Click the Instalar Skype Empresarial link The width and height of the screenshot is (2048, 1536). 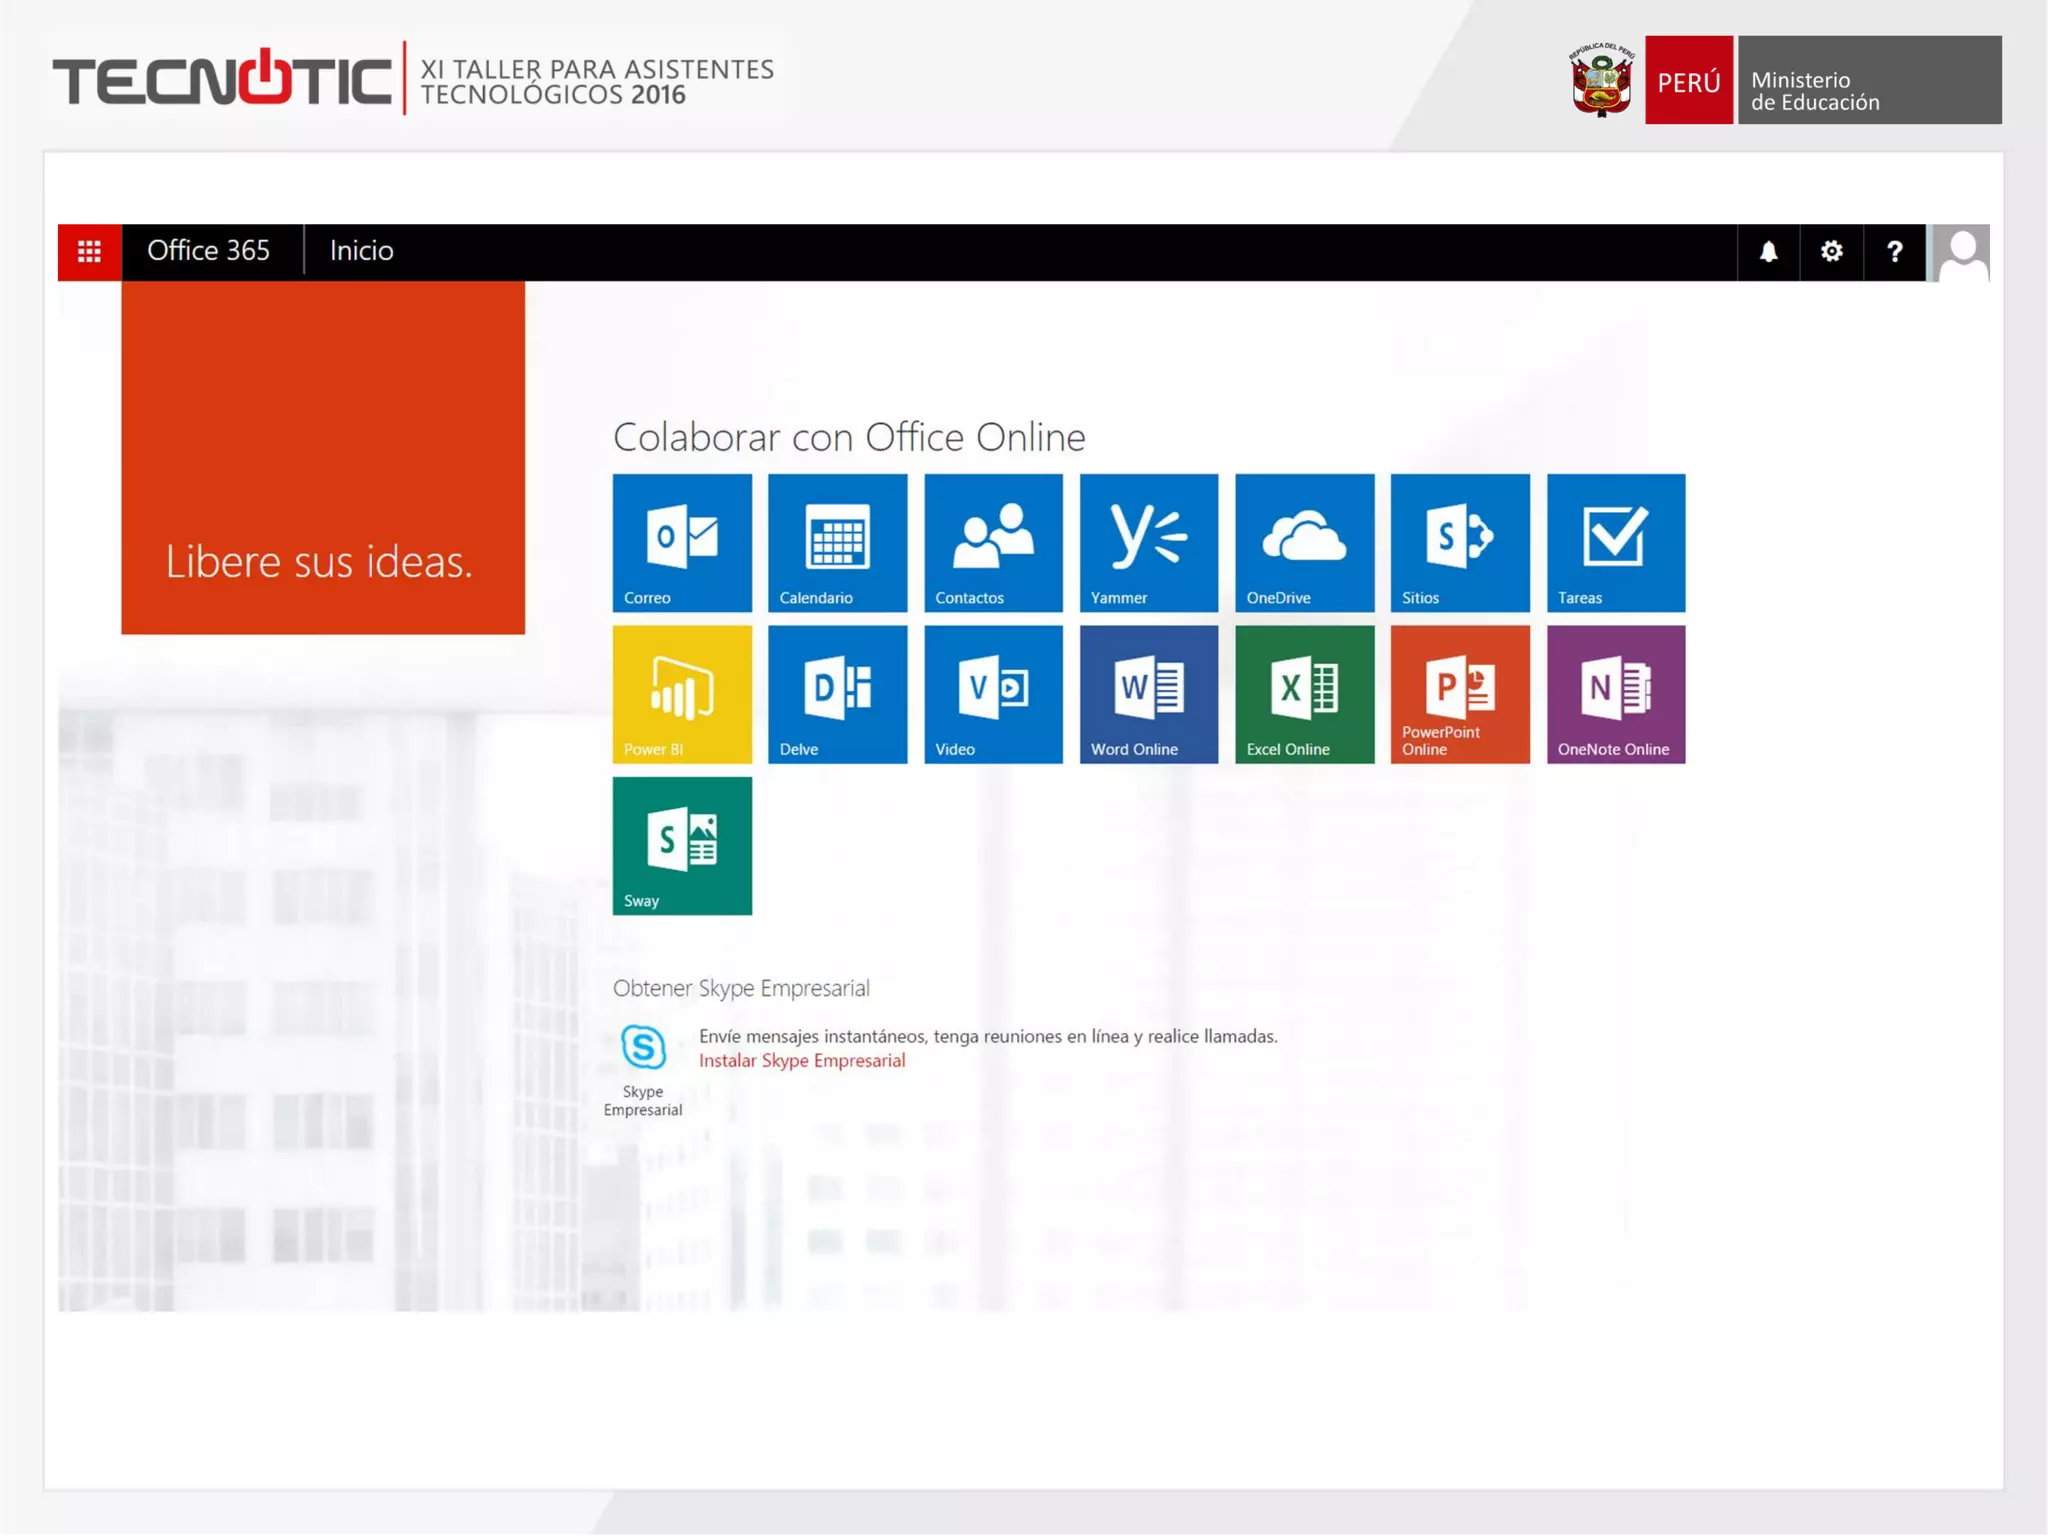coord(801,1060)
